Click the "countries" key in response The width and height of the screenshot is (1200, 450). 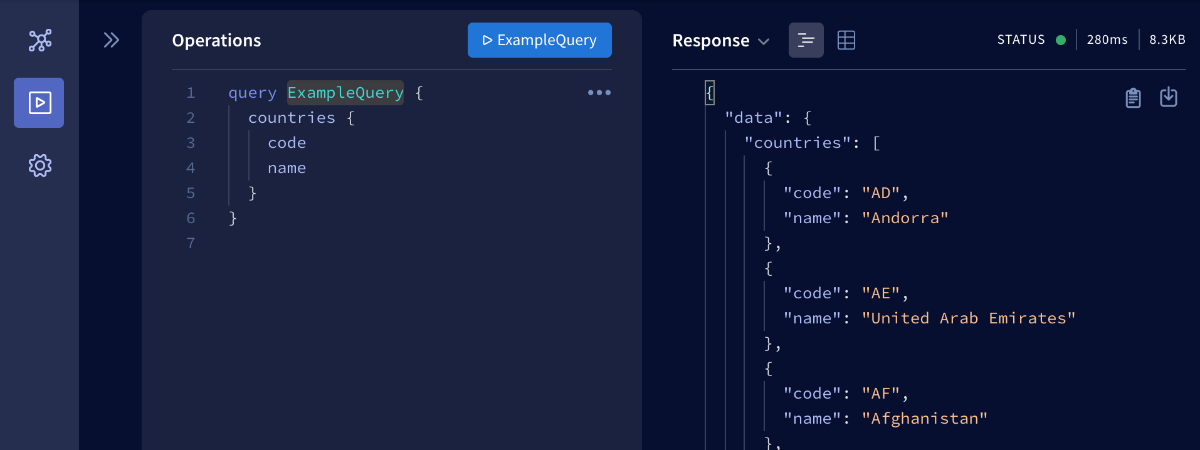tap(798, 143)
